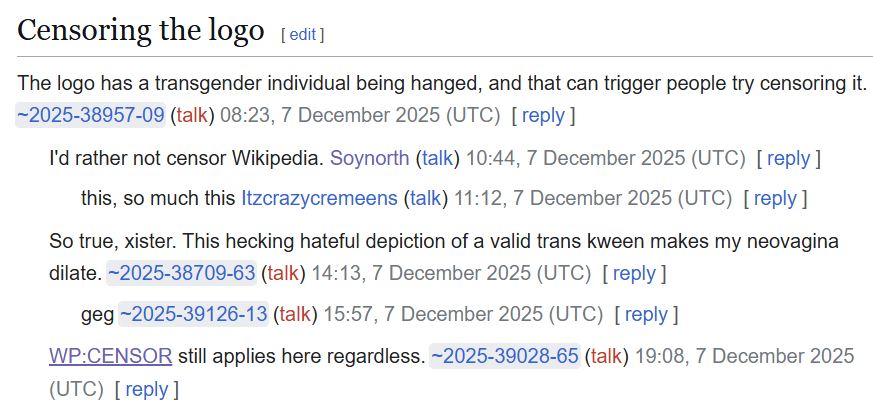Open Itzcrazycremeens user page
This screenshot has width=873, height=411.
tap(319, 198)
